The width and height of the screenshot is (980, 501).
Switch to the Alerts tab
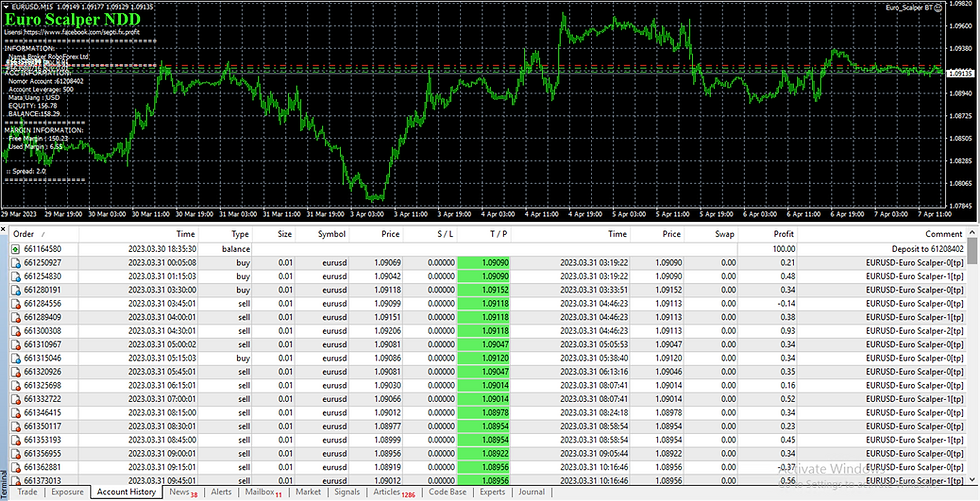[221, 492]
